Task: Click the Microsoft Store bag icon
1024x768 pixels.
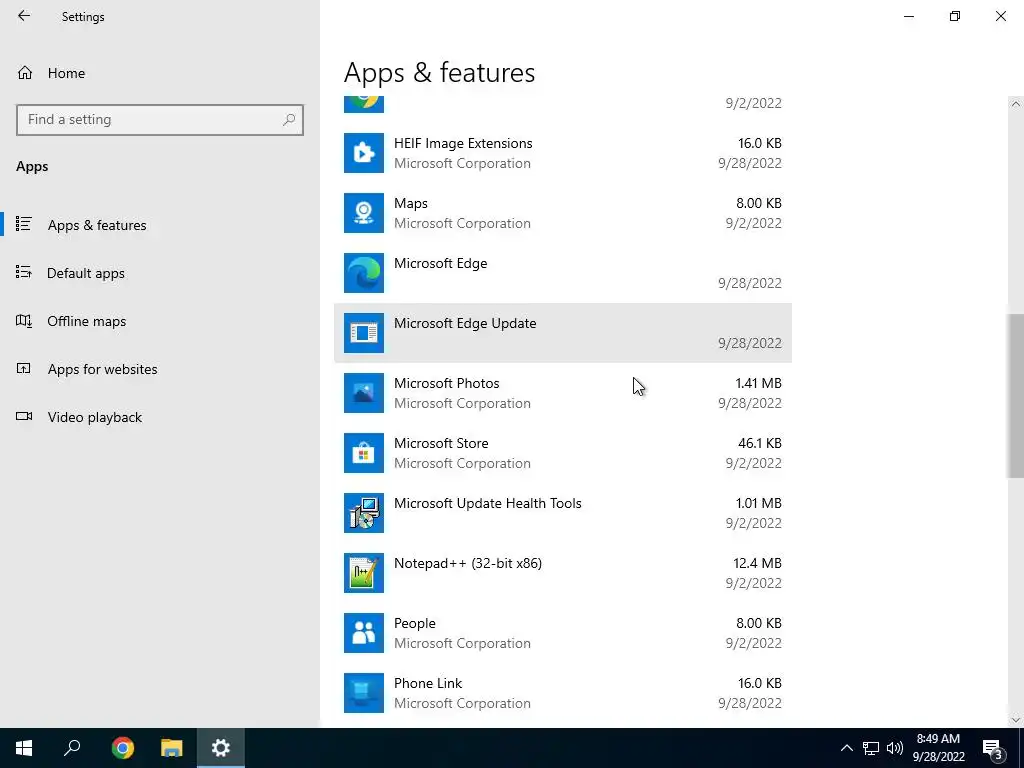Action: (364, 453)
